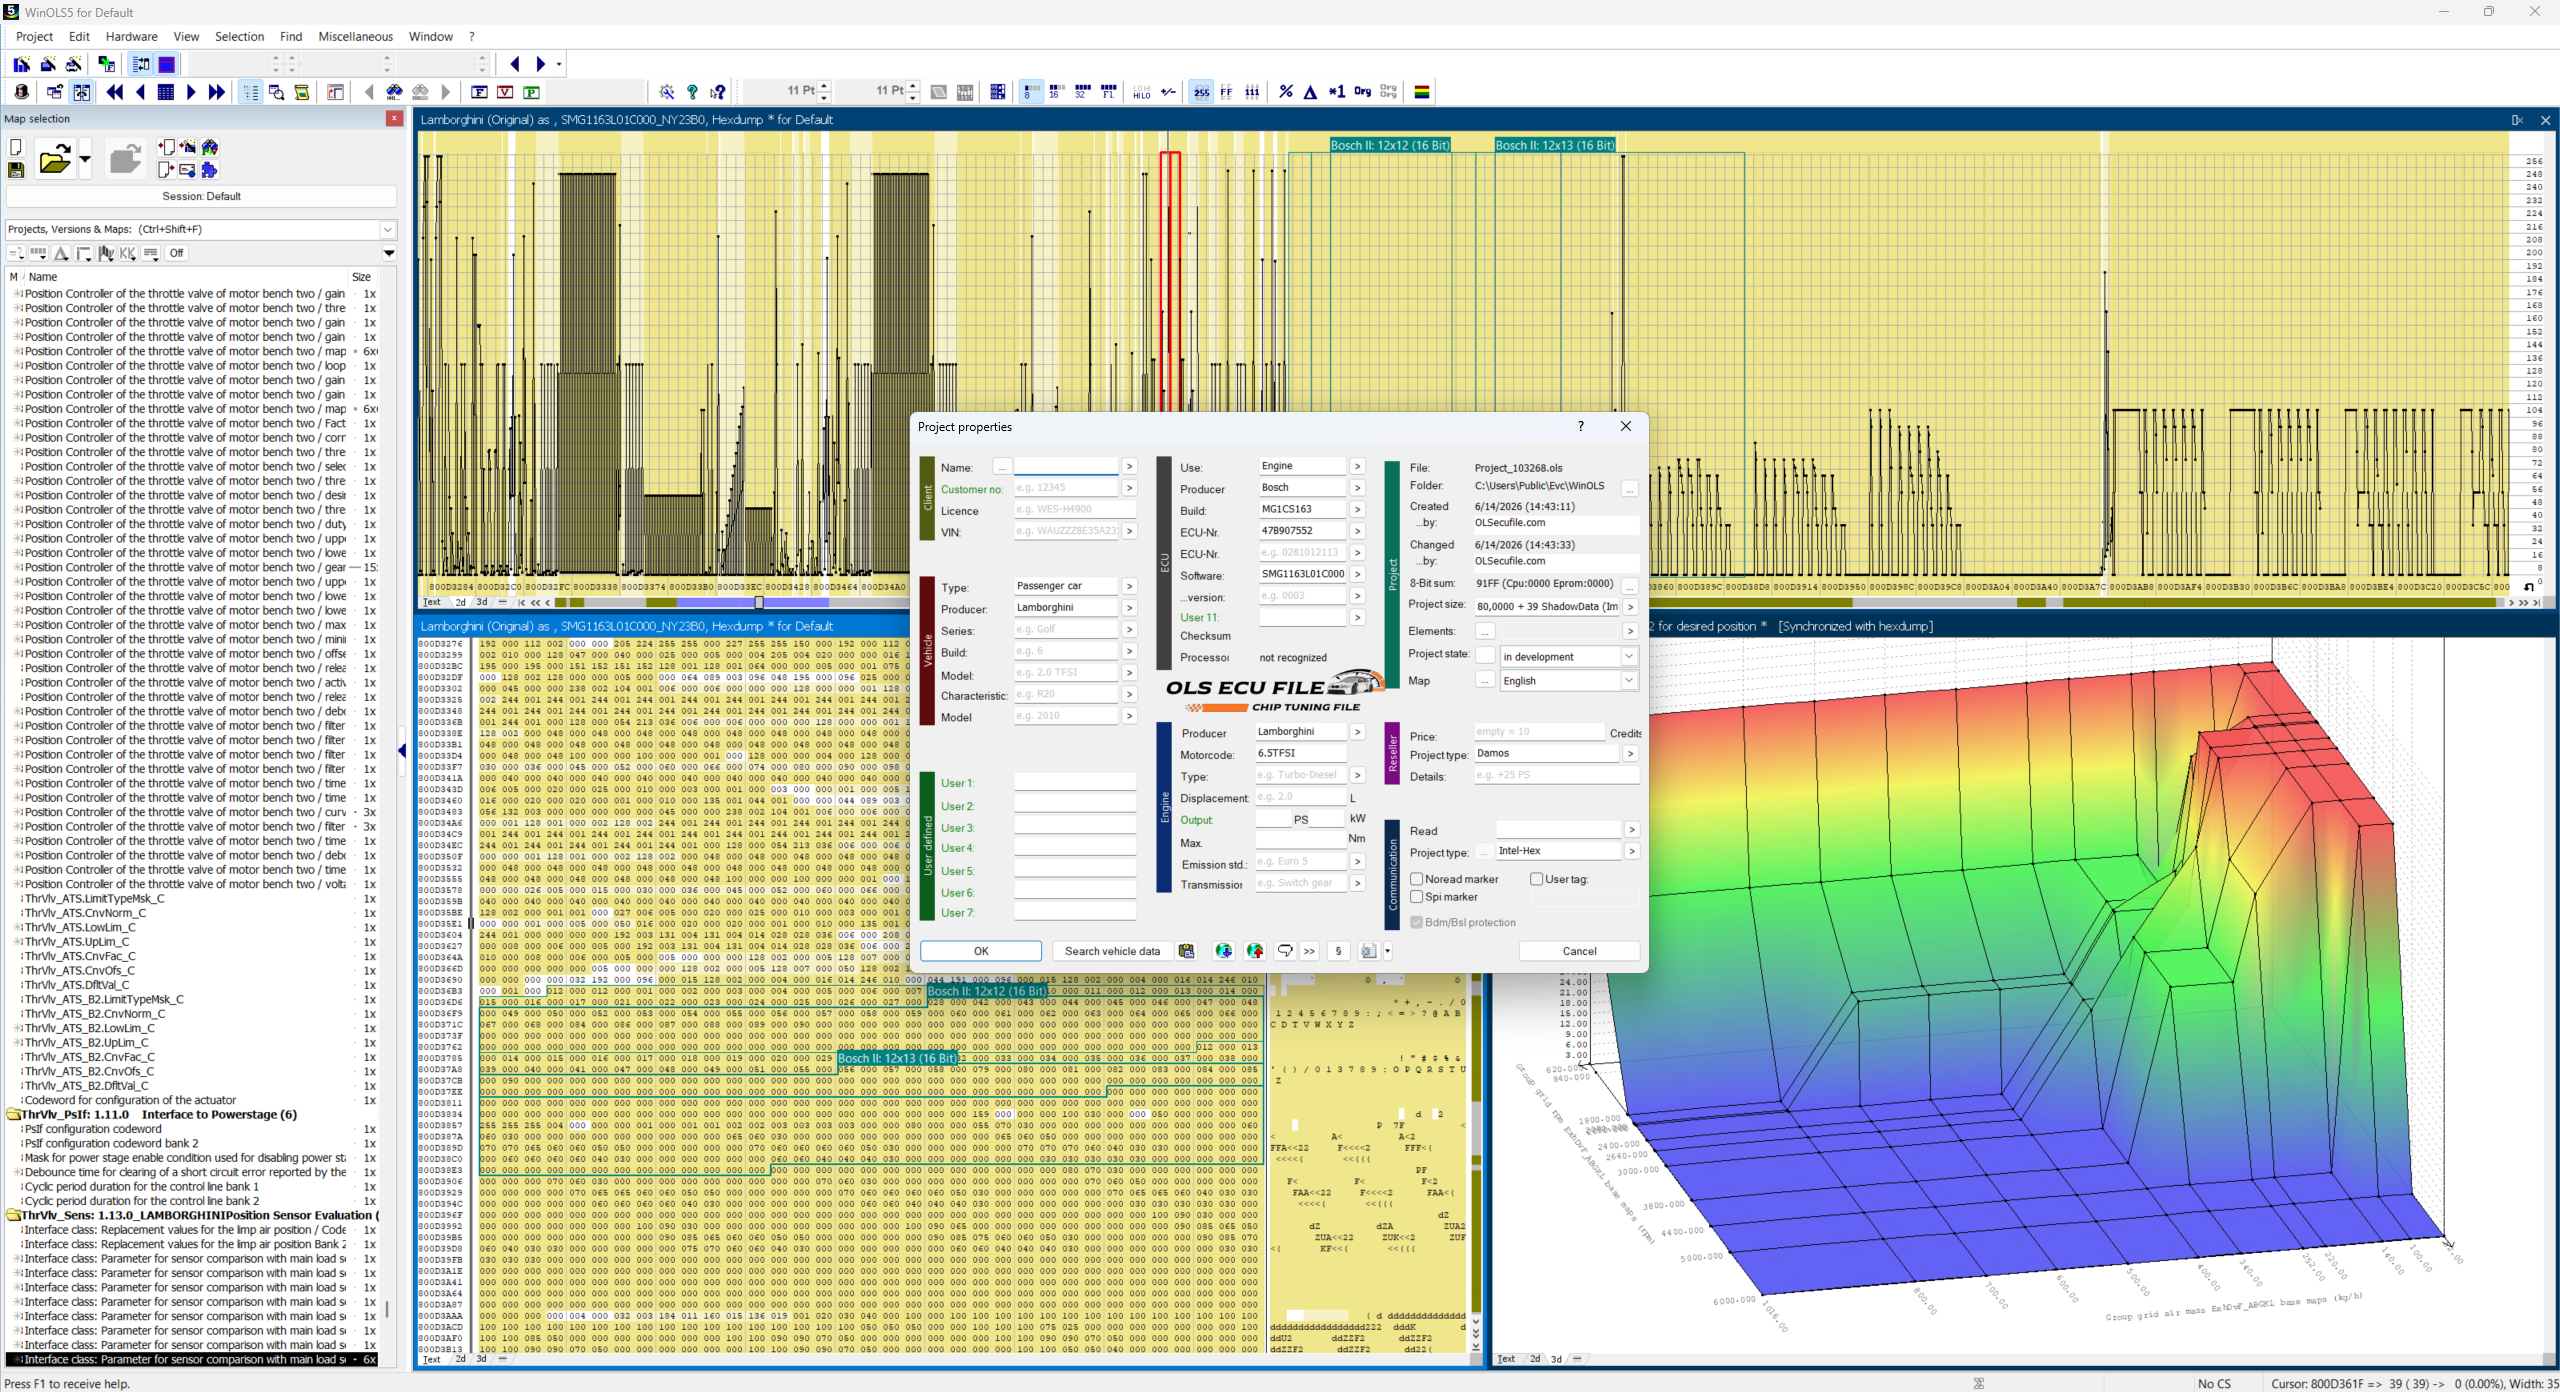Click the Session: Default button

[201, 196]
